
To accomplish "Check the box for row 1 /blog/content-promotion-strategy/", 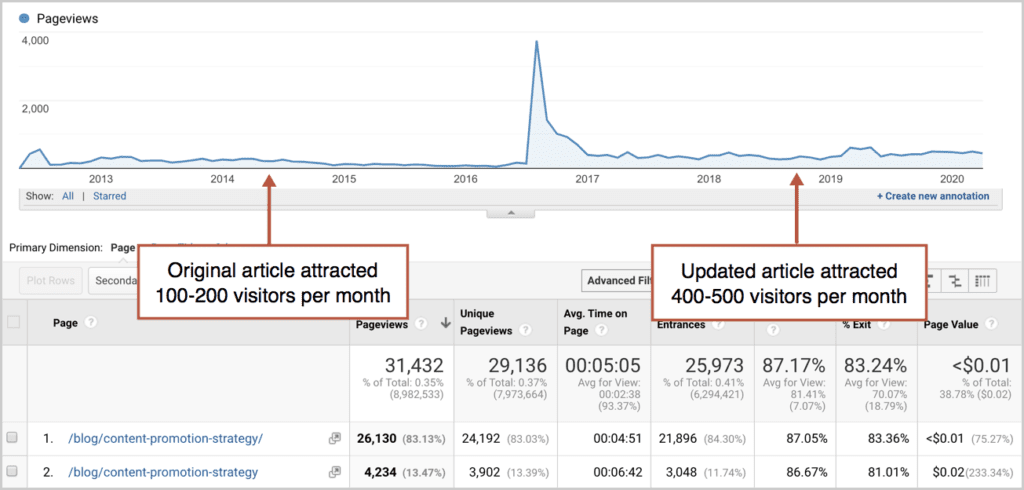I will 12,439.
